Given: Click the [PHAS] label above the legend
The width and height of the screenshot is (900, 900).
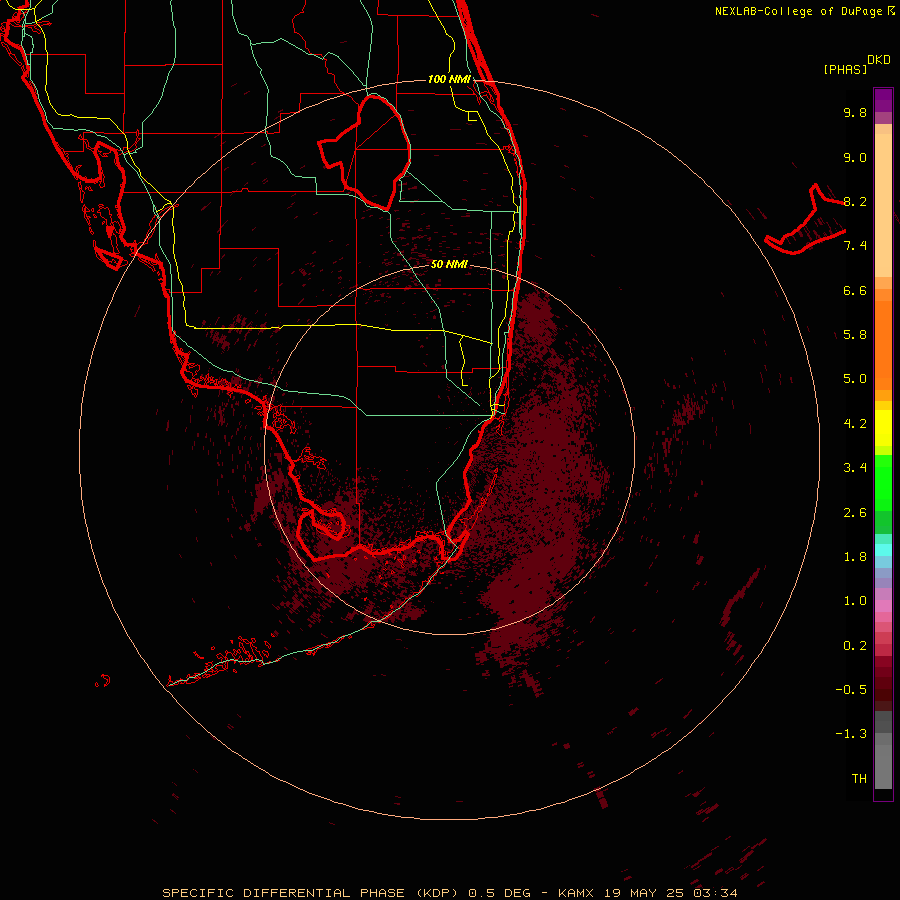Looking at the screenshot, I should tap(845, 70).
